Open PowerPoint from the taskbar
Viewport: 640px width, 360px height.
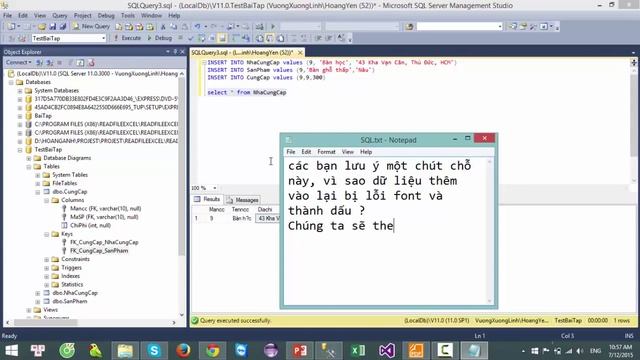tap(300, 350)
